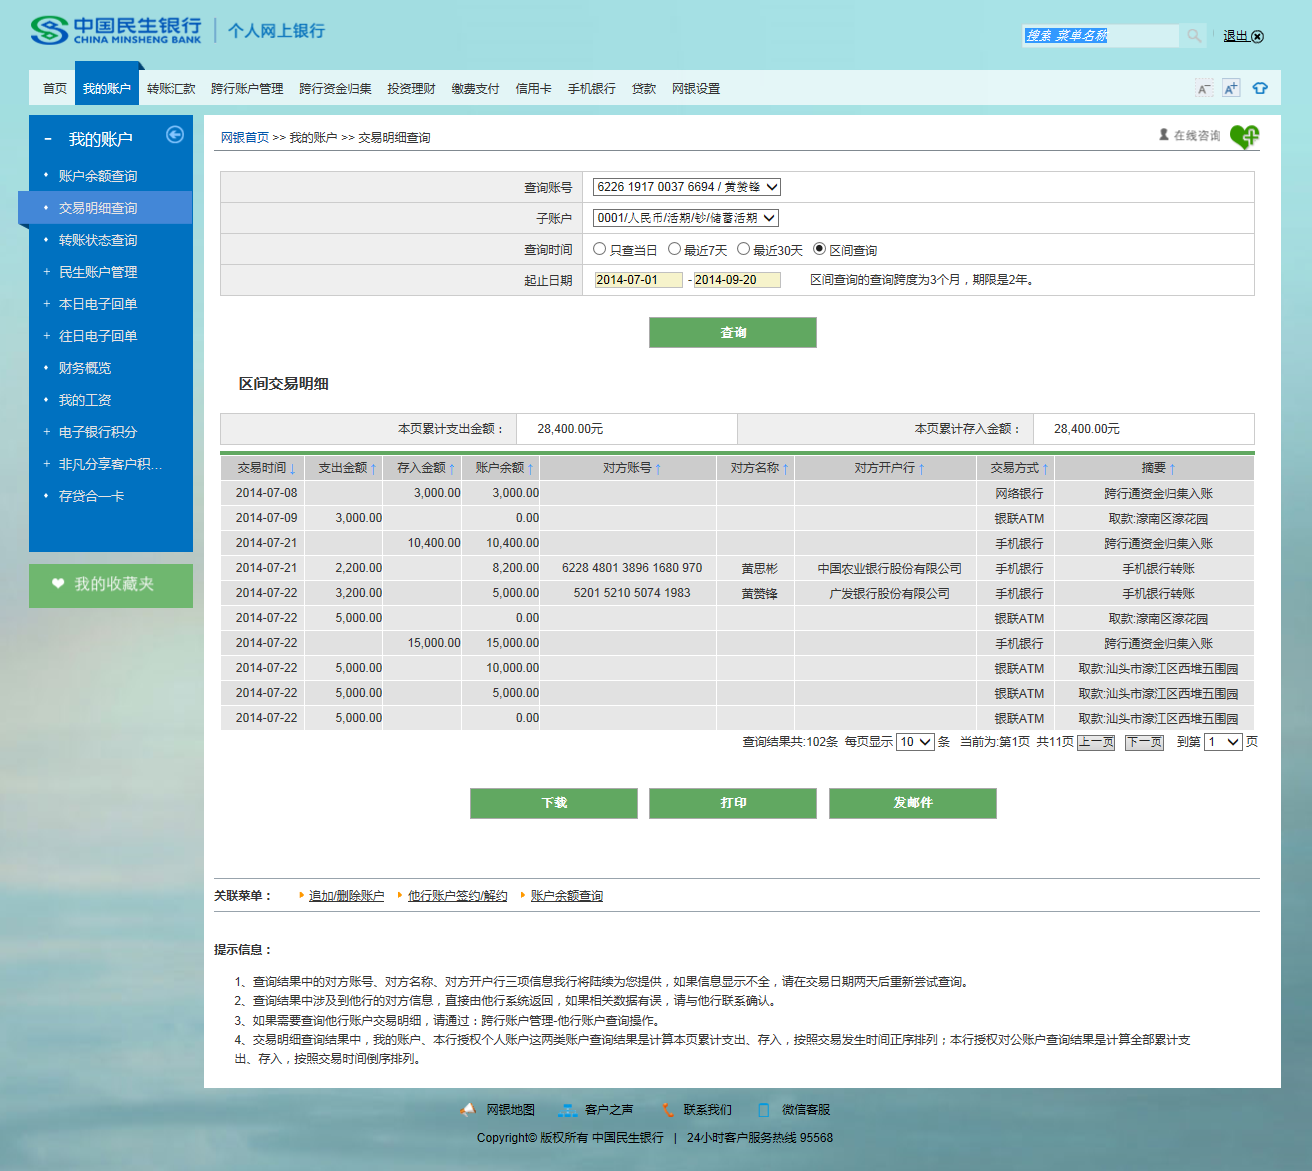1312x1171 pixels.
Task: Open the 转账汇款 menu tab
Action: [x=171, y=89]
